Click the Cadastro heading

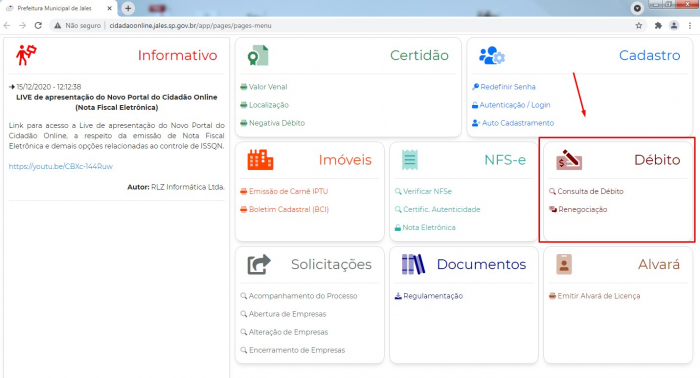coord(650,55)
